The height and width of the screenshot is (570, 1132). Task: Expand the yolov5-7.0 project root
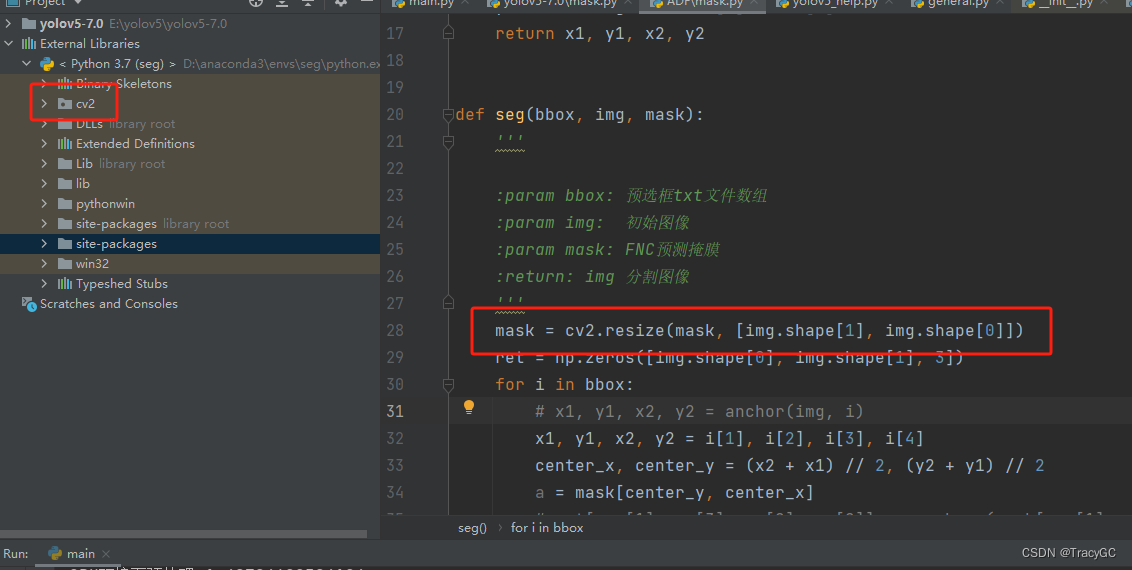(x=9, y=24)
